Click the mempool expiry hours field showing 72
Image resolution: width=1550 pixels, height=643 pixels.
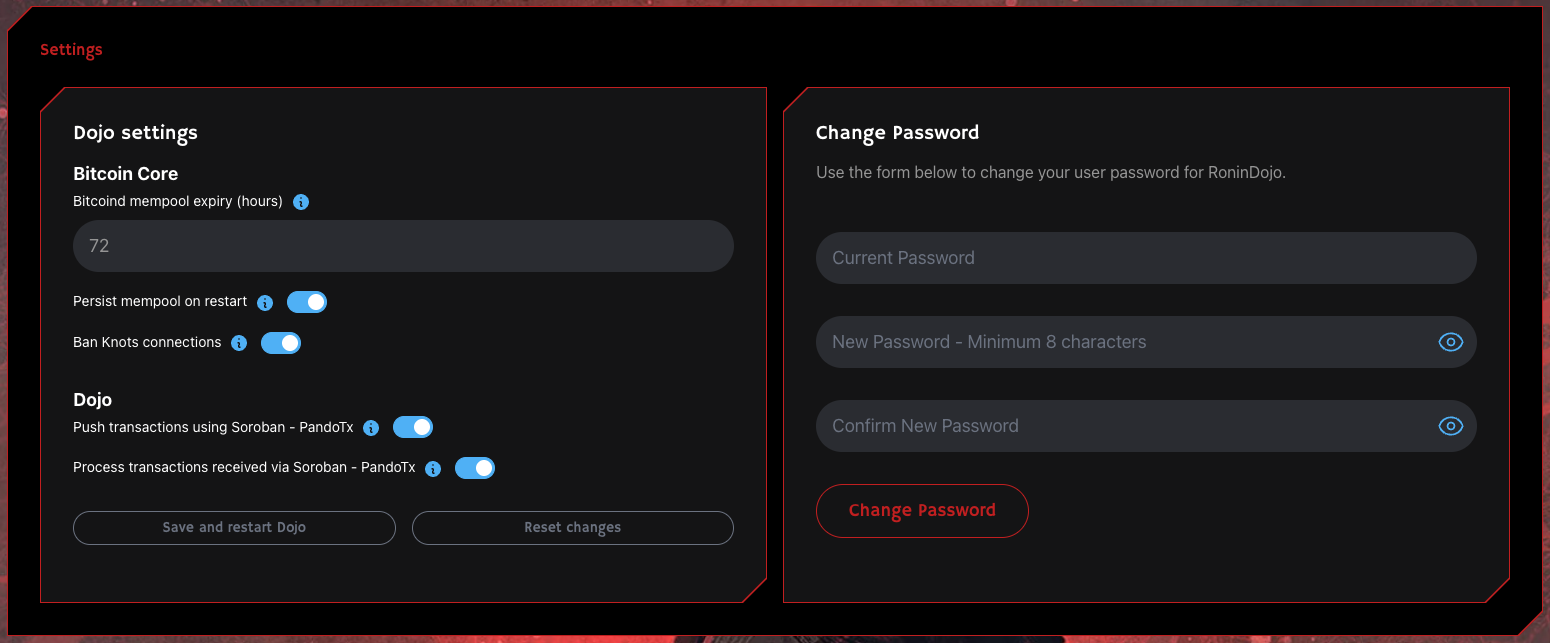pos(403,246)
